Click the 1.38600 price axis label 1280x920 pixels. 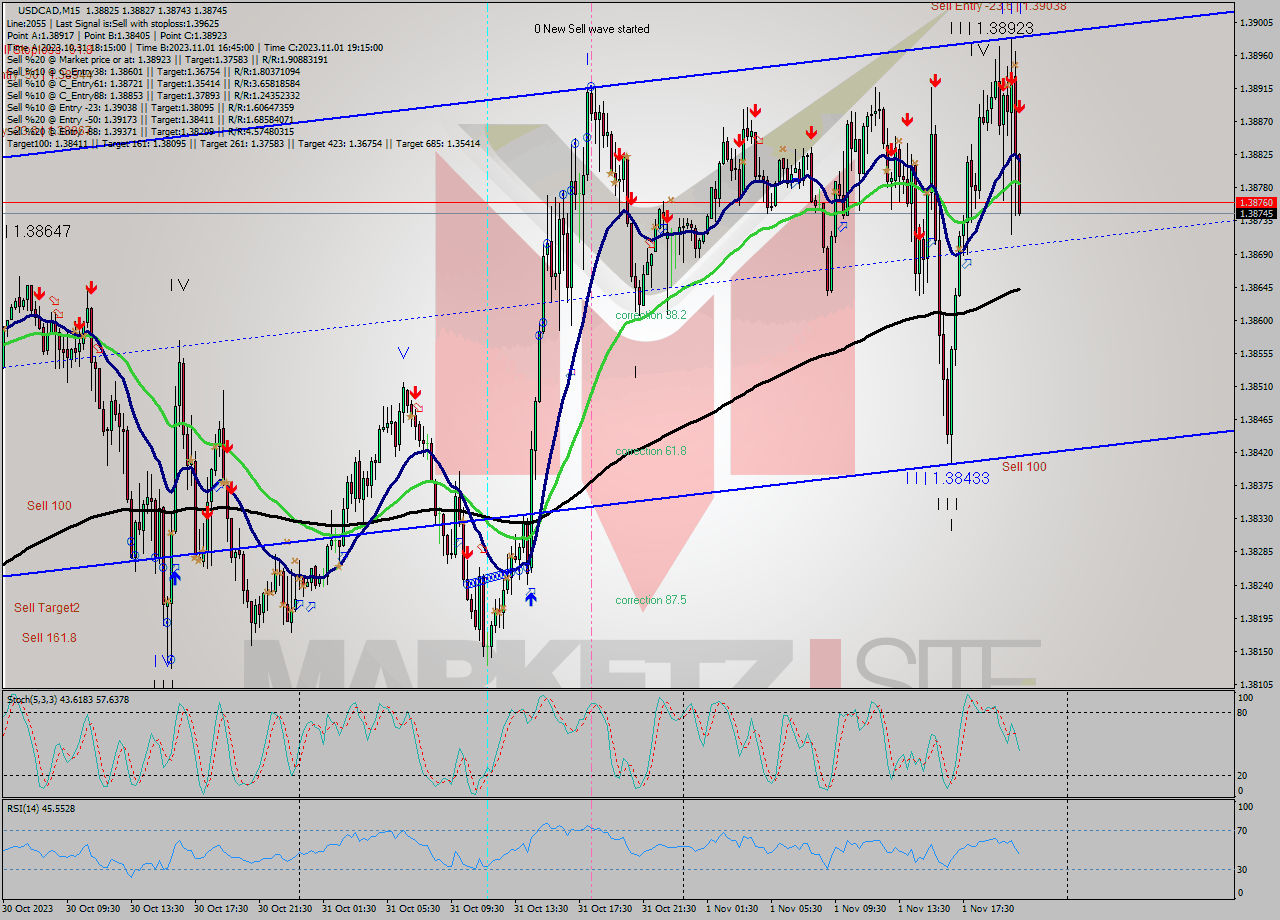(1256, 321)
